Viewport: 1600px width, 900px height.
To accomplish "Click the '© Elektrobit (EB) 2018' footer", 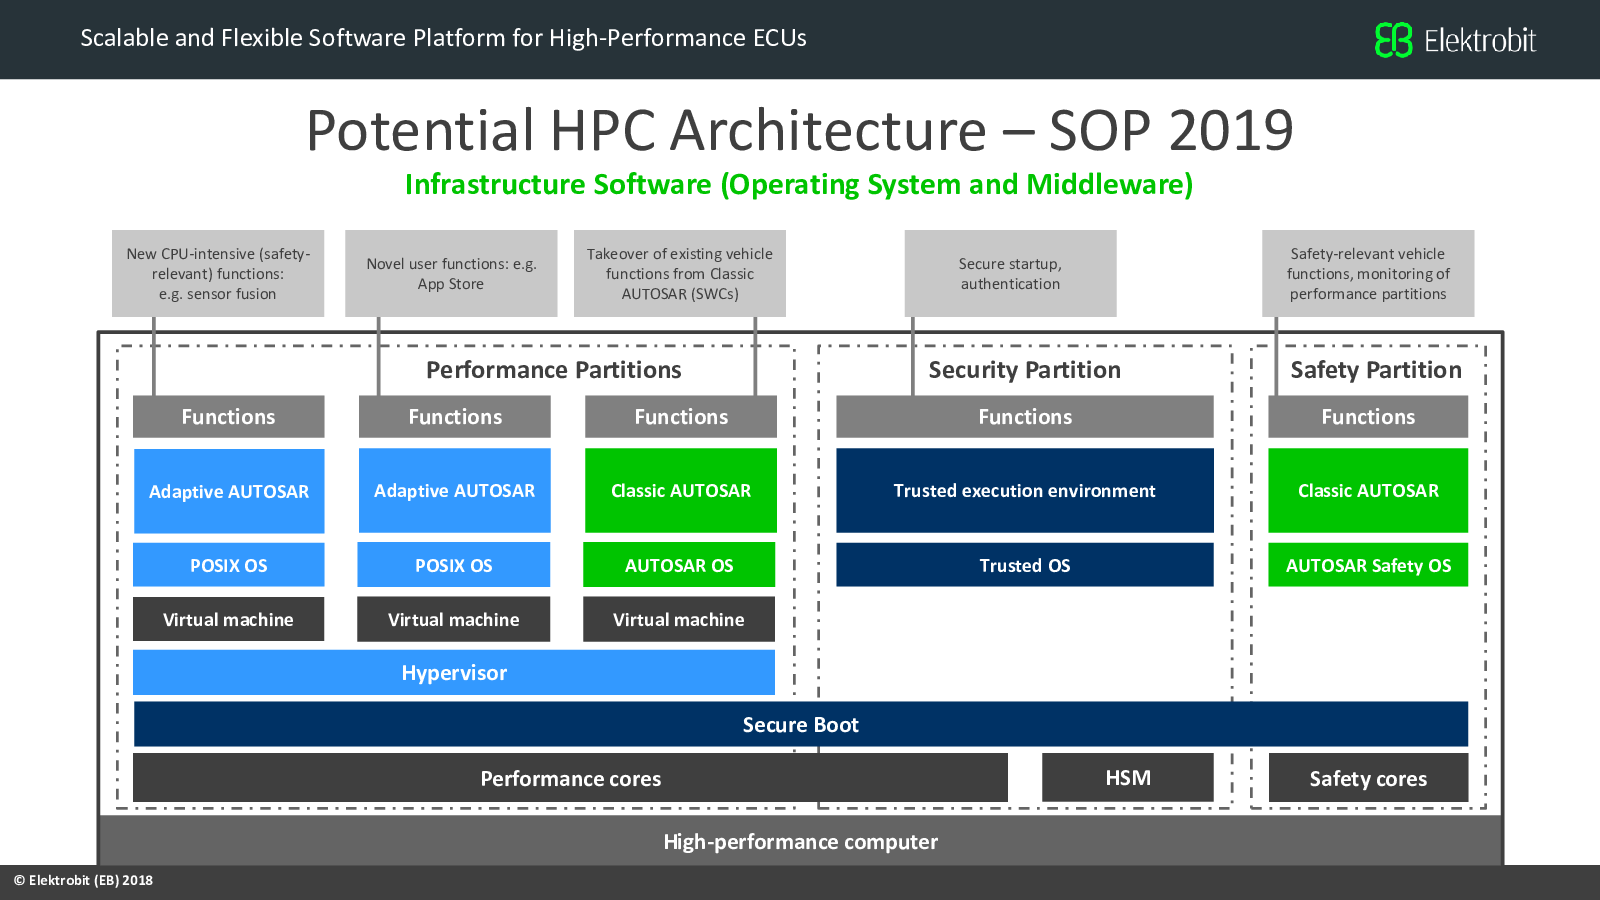I will (x=83, y=881).
